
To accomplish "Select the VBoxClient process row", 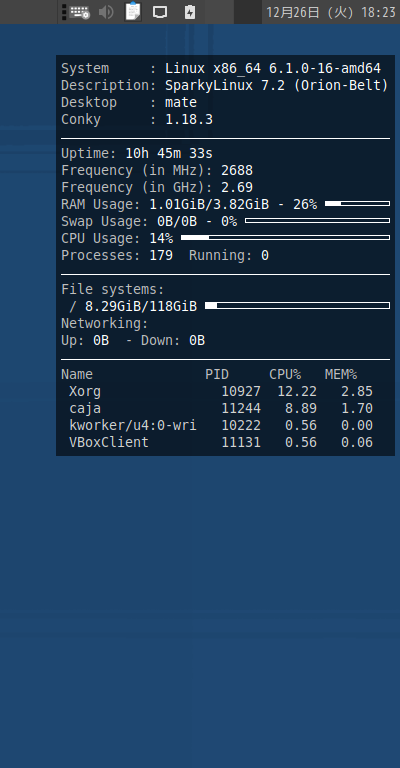I will coord(221,442).
